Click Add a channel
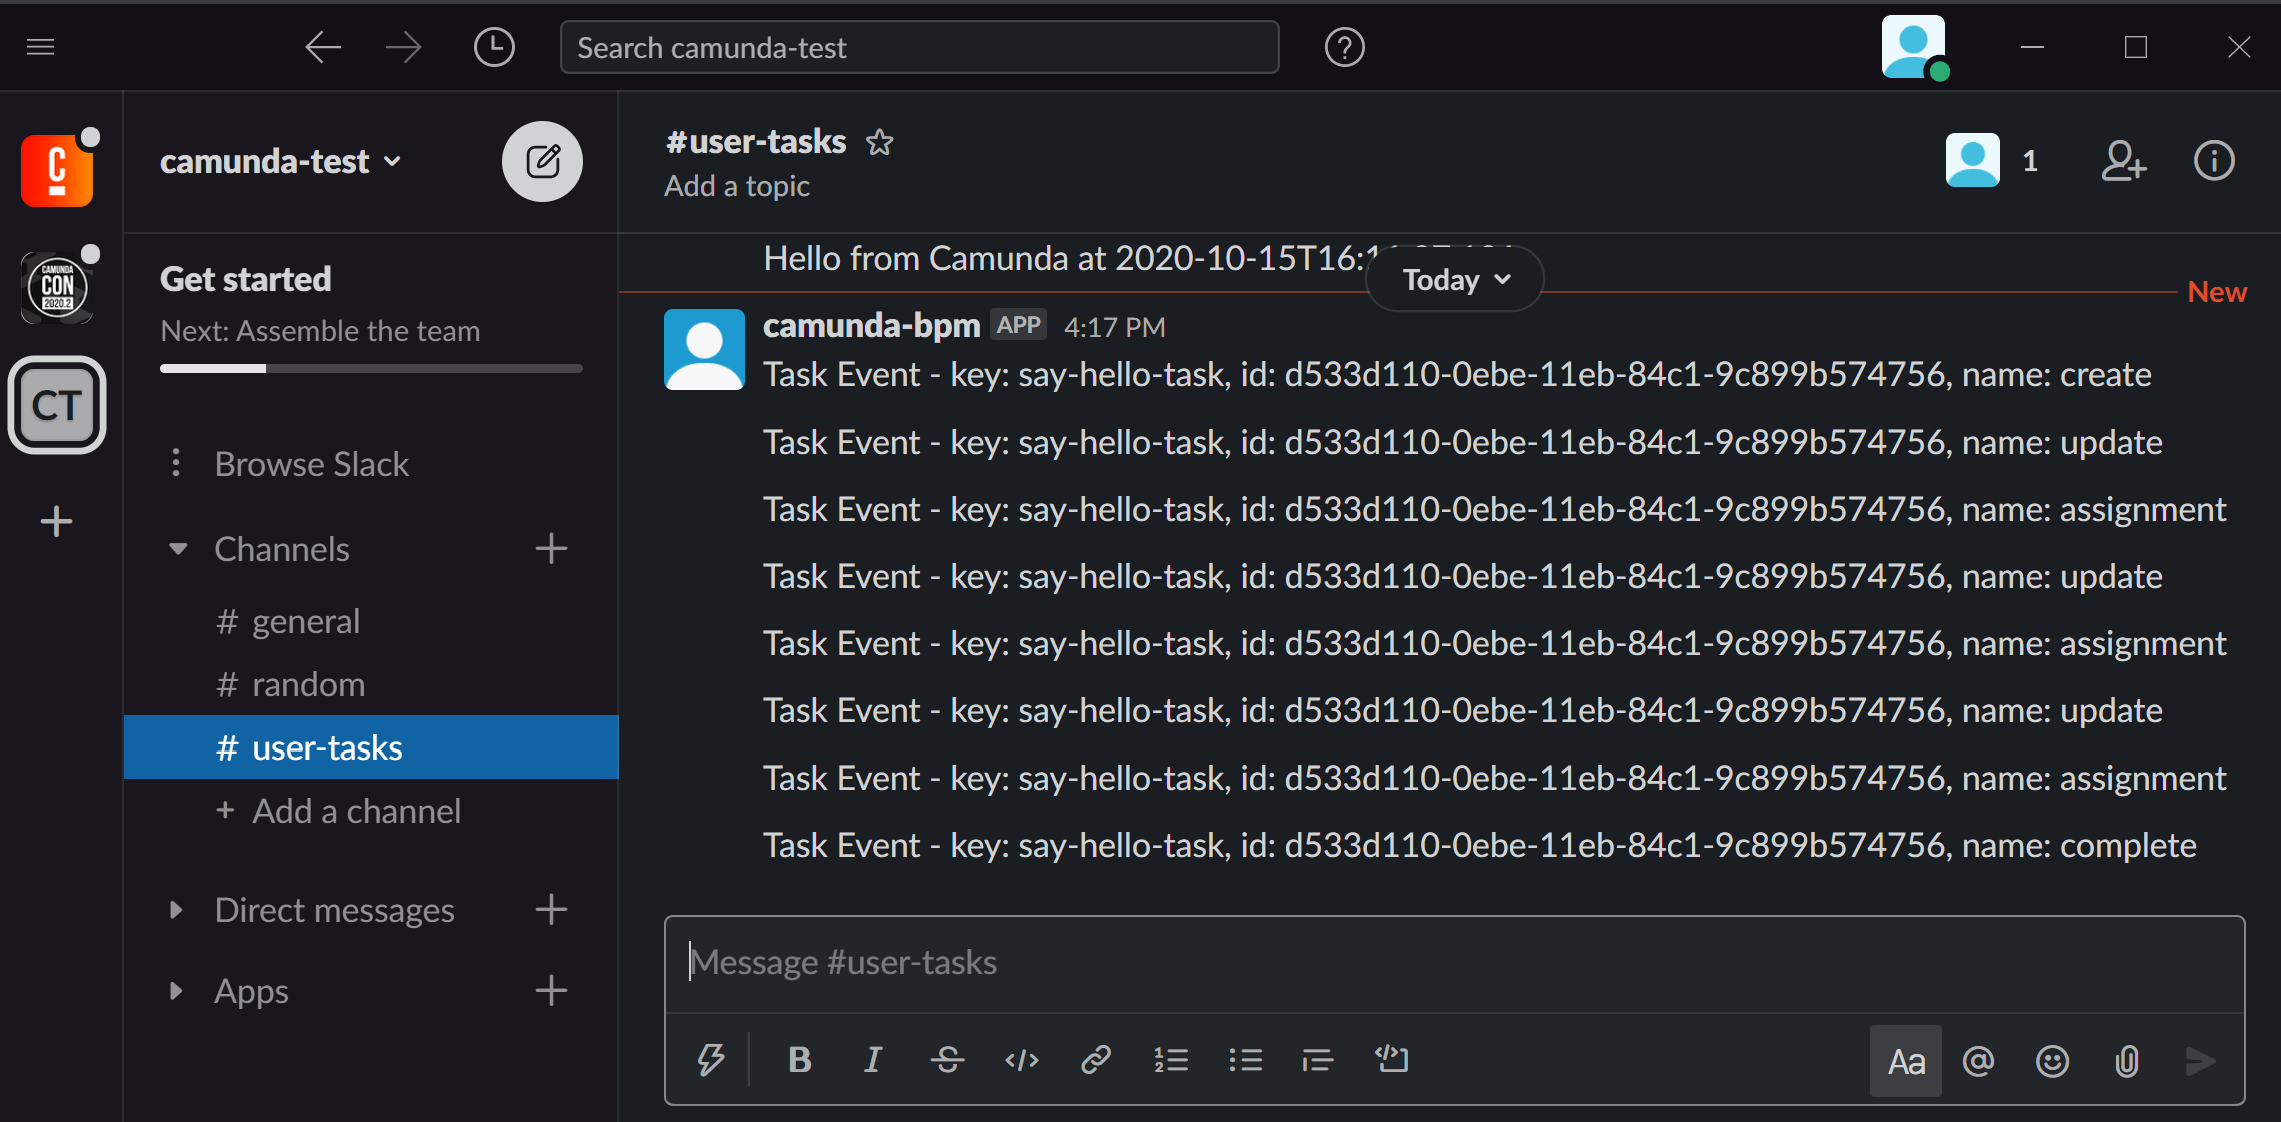The image size is (2281, 1122). (x=357, y=810)
